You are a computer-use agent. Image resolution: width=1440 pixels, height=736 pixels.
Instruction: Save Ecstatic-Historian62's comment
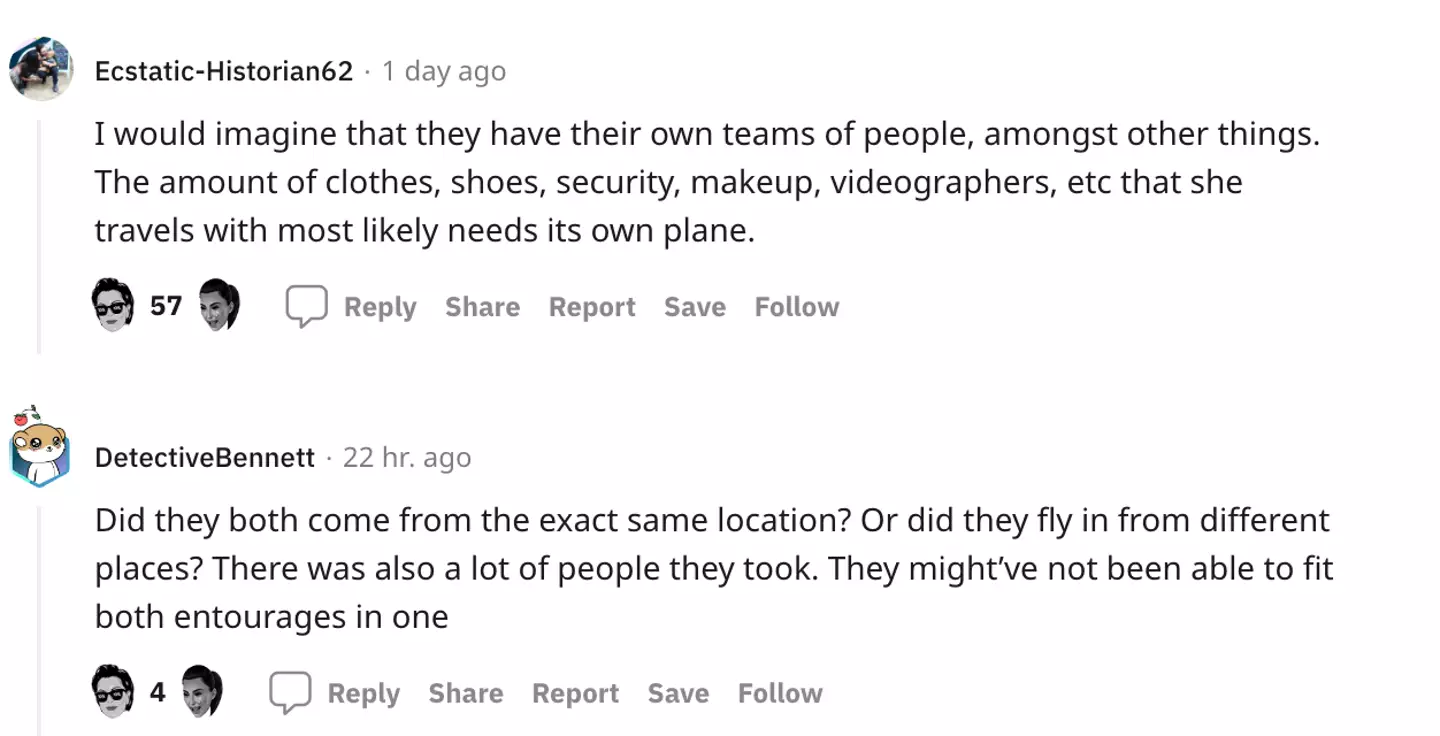694,307
